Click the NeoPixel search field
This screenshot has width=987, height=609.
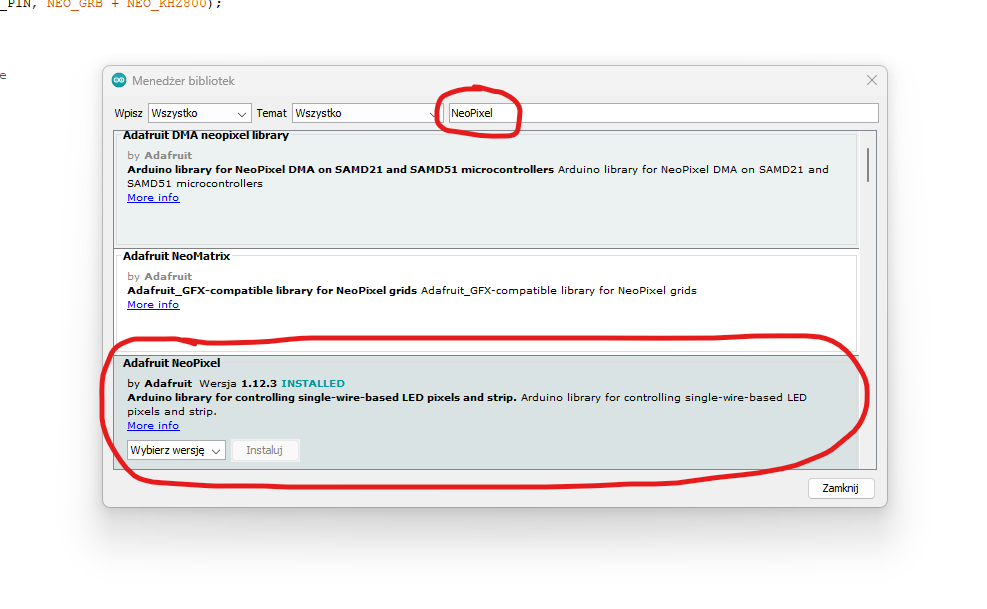(x=663, y=113)
